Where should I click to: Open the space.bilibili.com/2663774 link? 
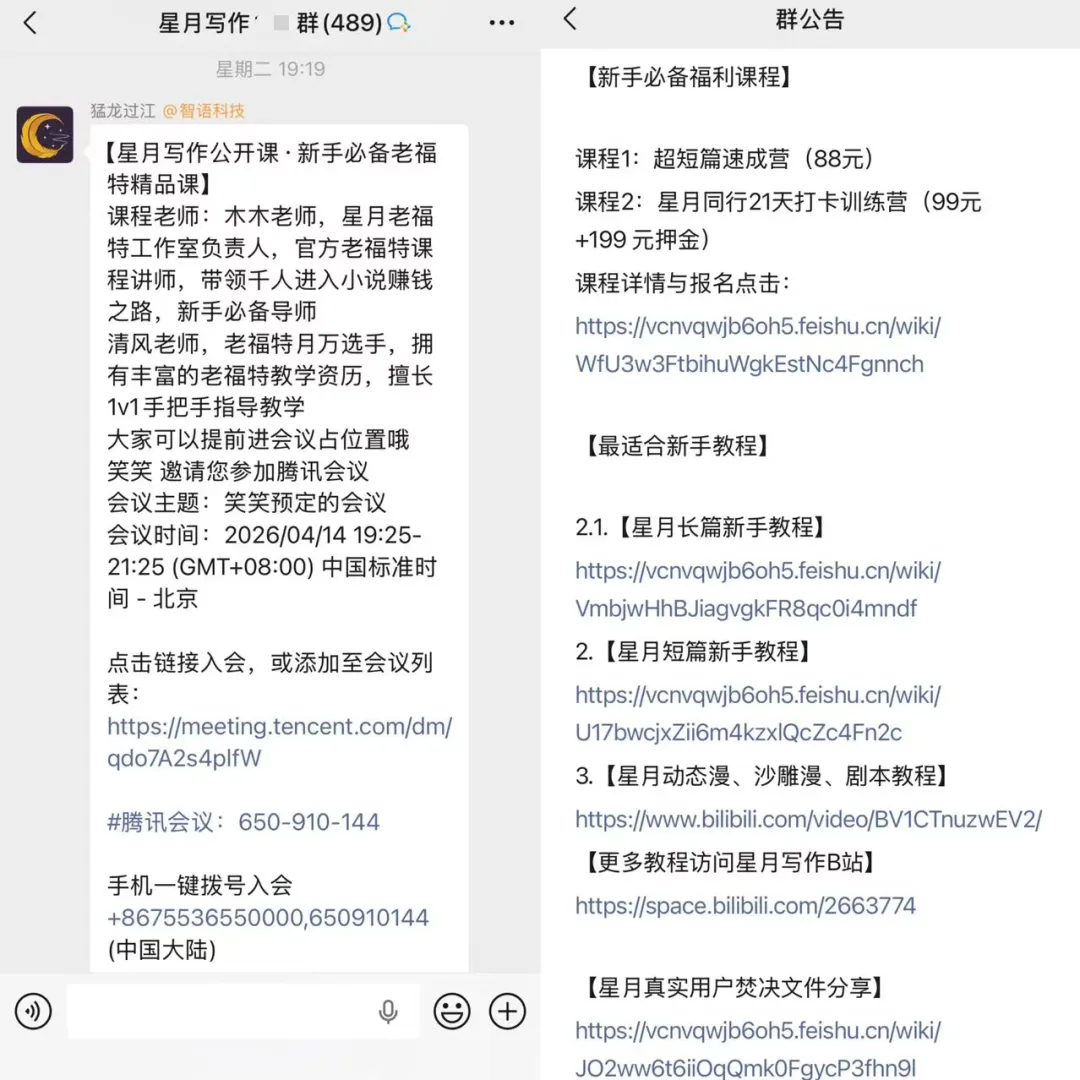(745, 905)
